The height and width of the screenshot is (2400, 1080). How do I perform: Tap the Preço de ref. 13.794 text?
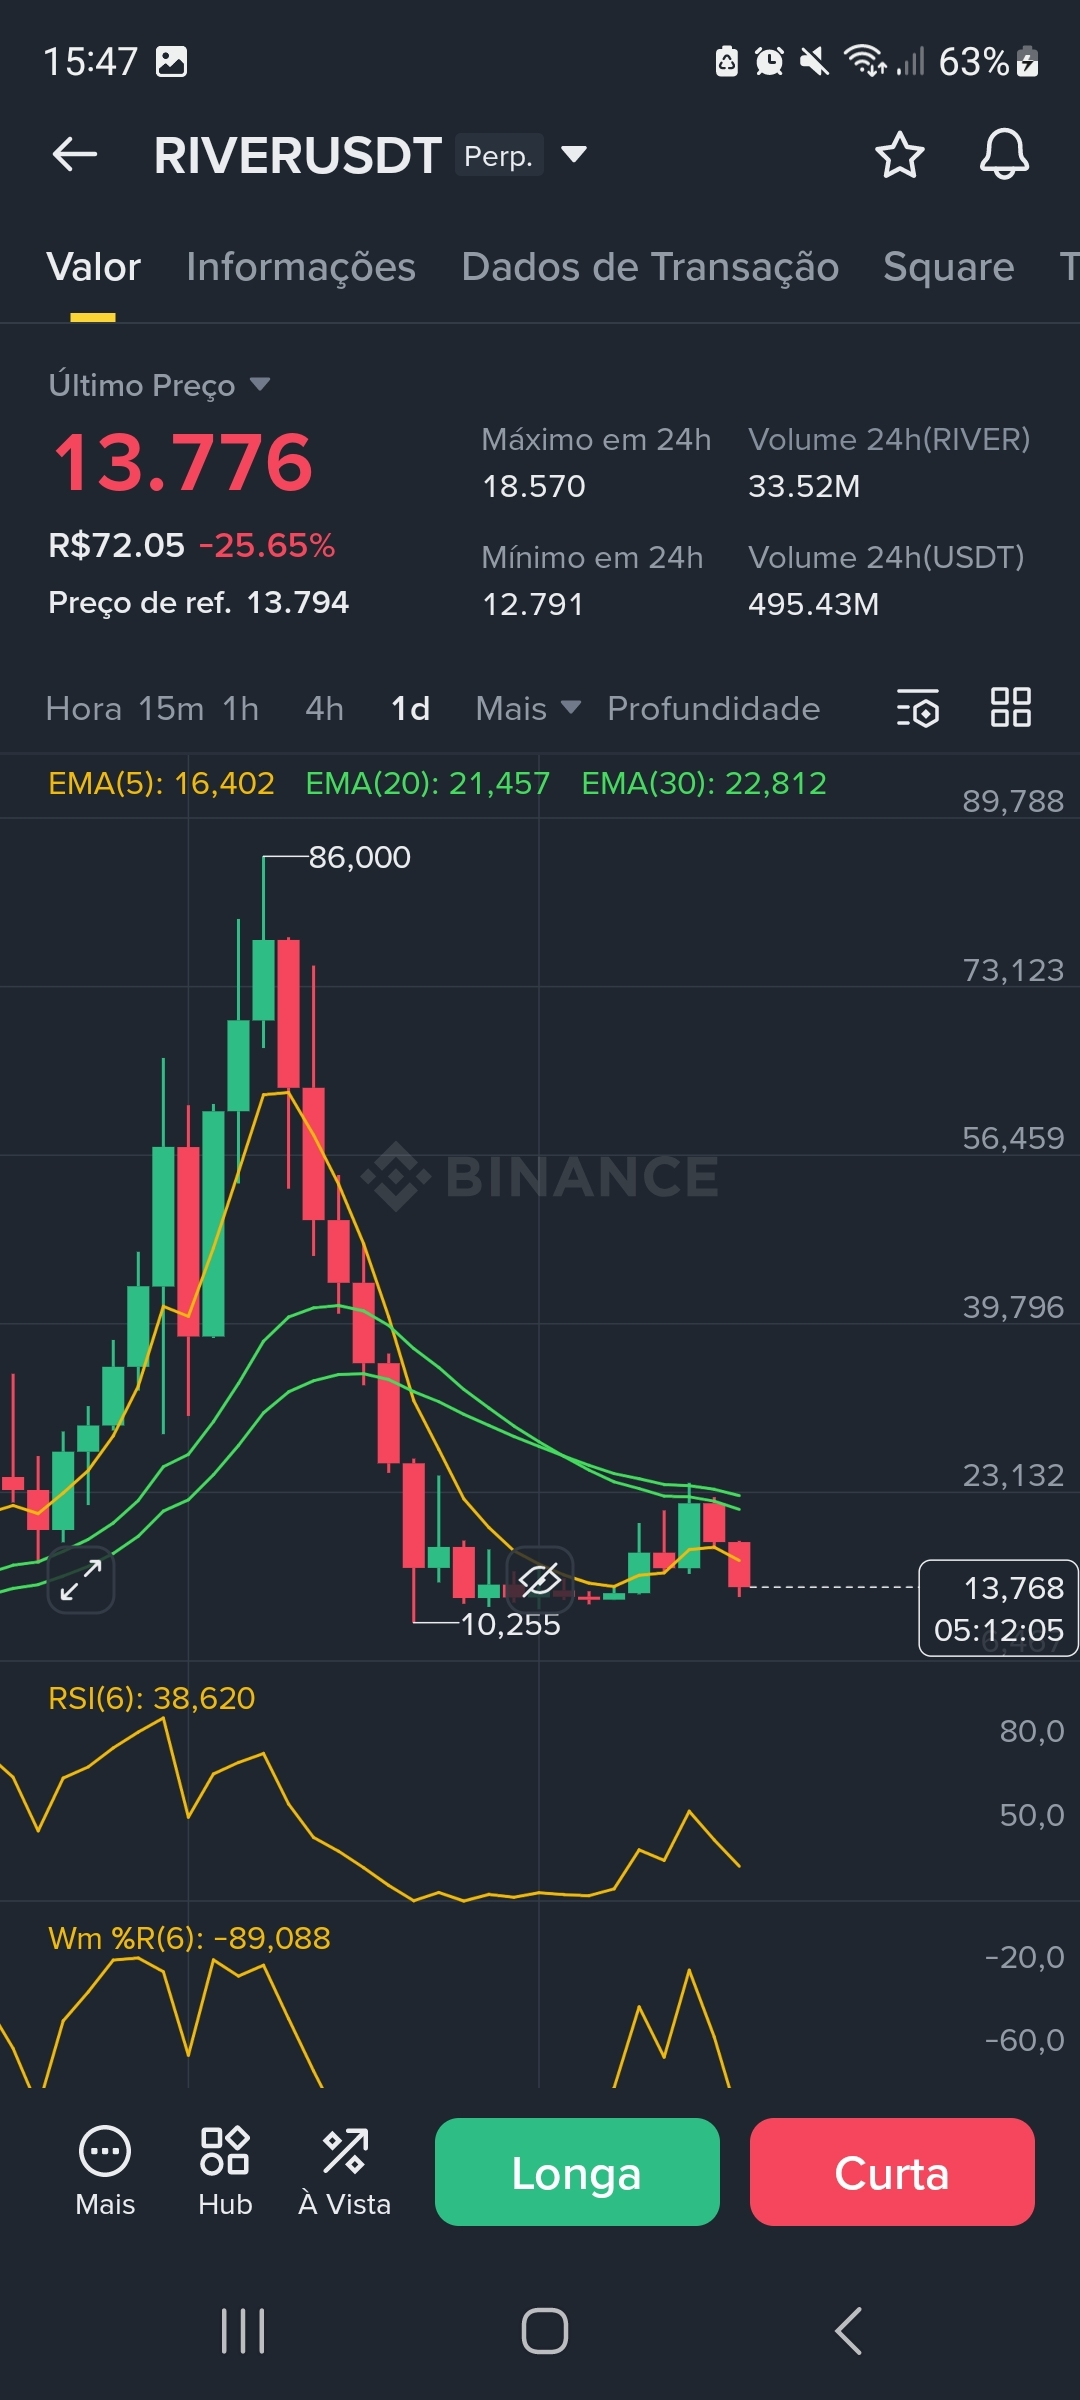tap(198, 602)
